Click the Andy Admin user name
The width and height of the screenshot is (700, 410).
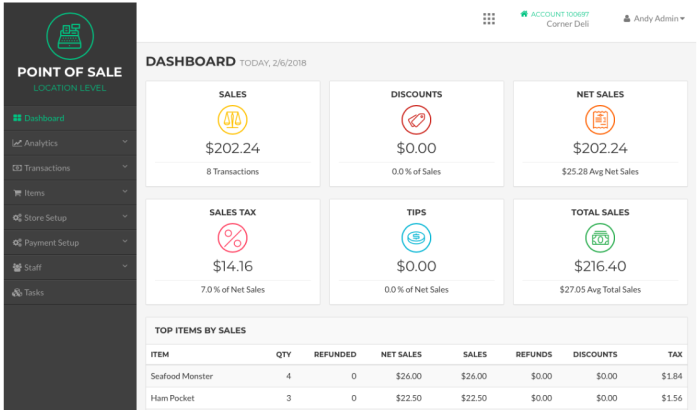point(656,19)
